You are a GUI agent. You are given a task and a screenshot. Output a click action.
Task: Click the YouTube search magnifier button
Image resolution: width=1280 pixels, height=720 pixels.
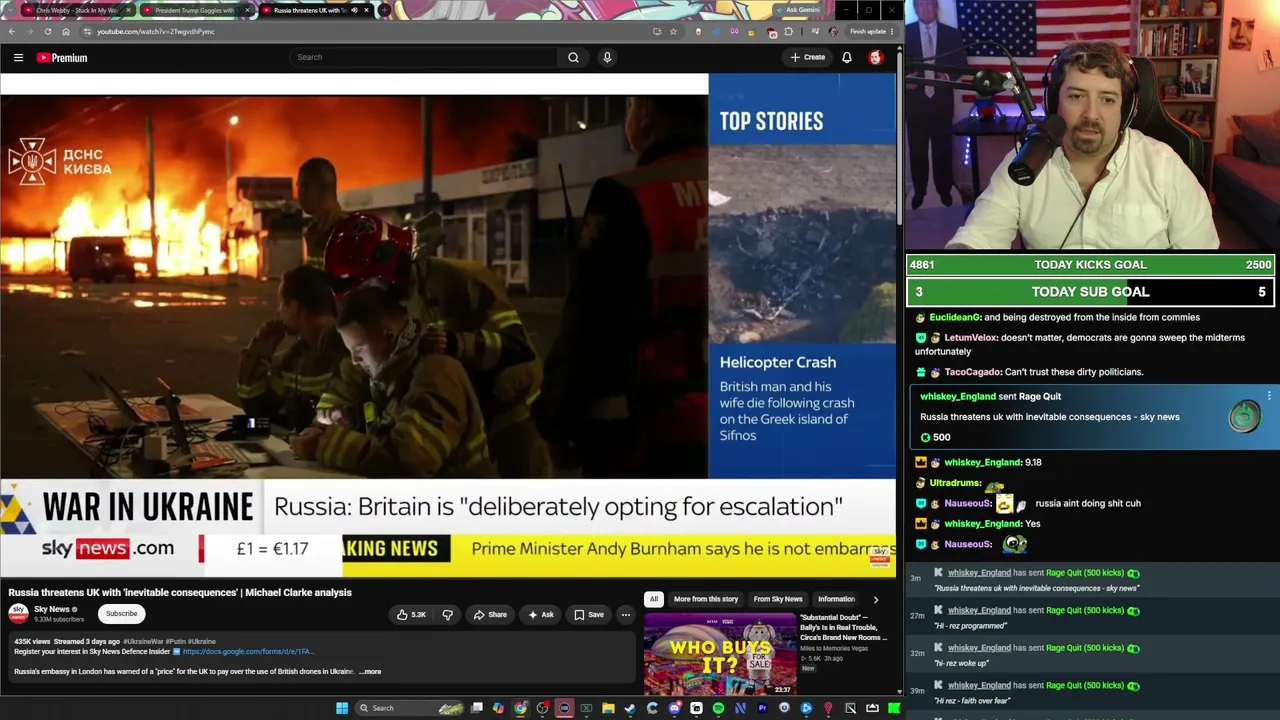(573, 58)
